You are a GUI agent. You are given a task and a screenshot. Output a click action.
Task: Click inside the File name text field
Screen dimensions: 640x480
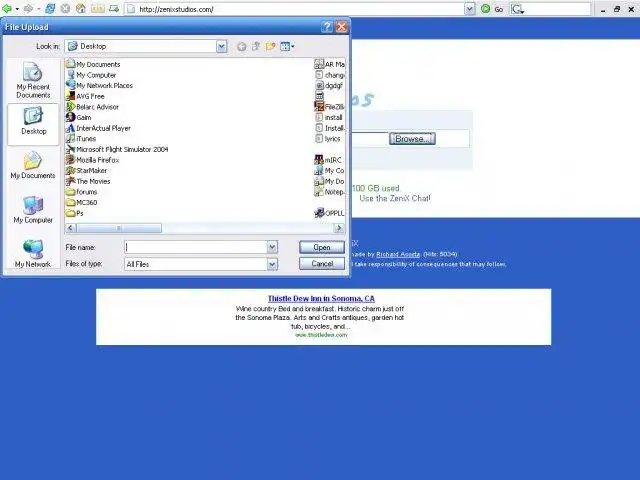pos(196,247)
